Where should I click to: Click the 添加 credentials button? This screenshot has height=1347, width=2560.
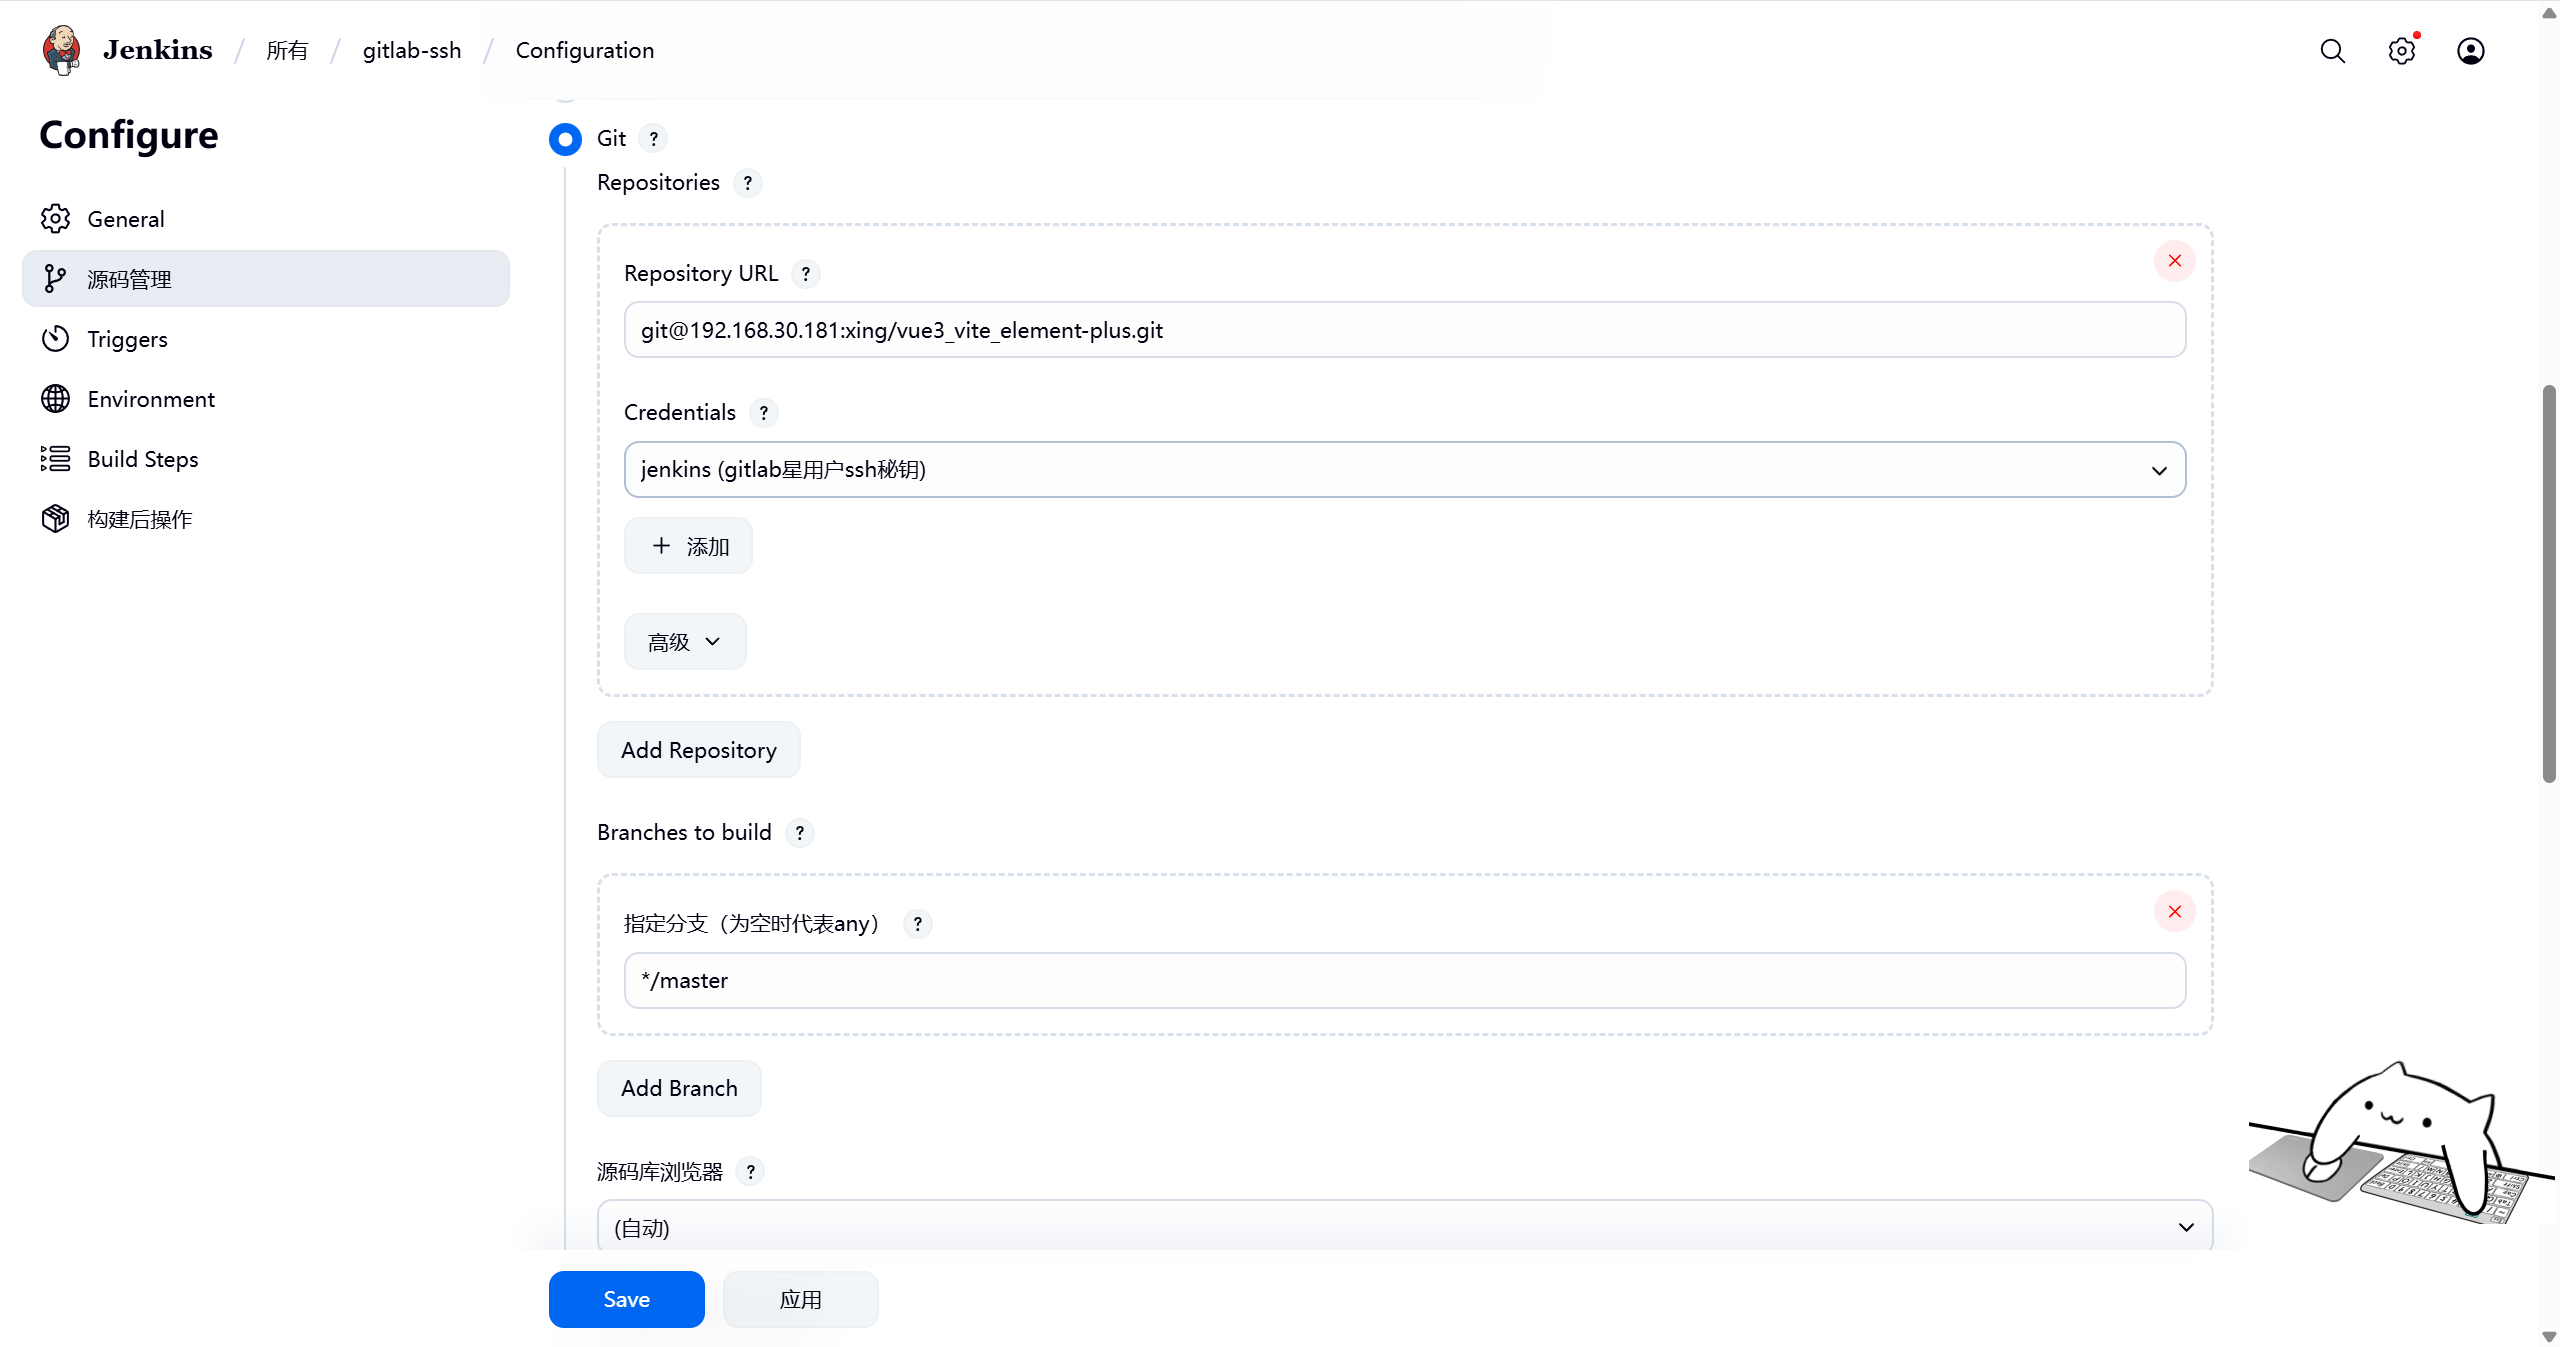click(688, 546)
